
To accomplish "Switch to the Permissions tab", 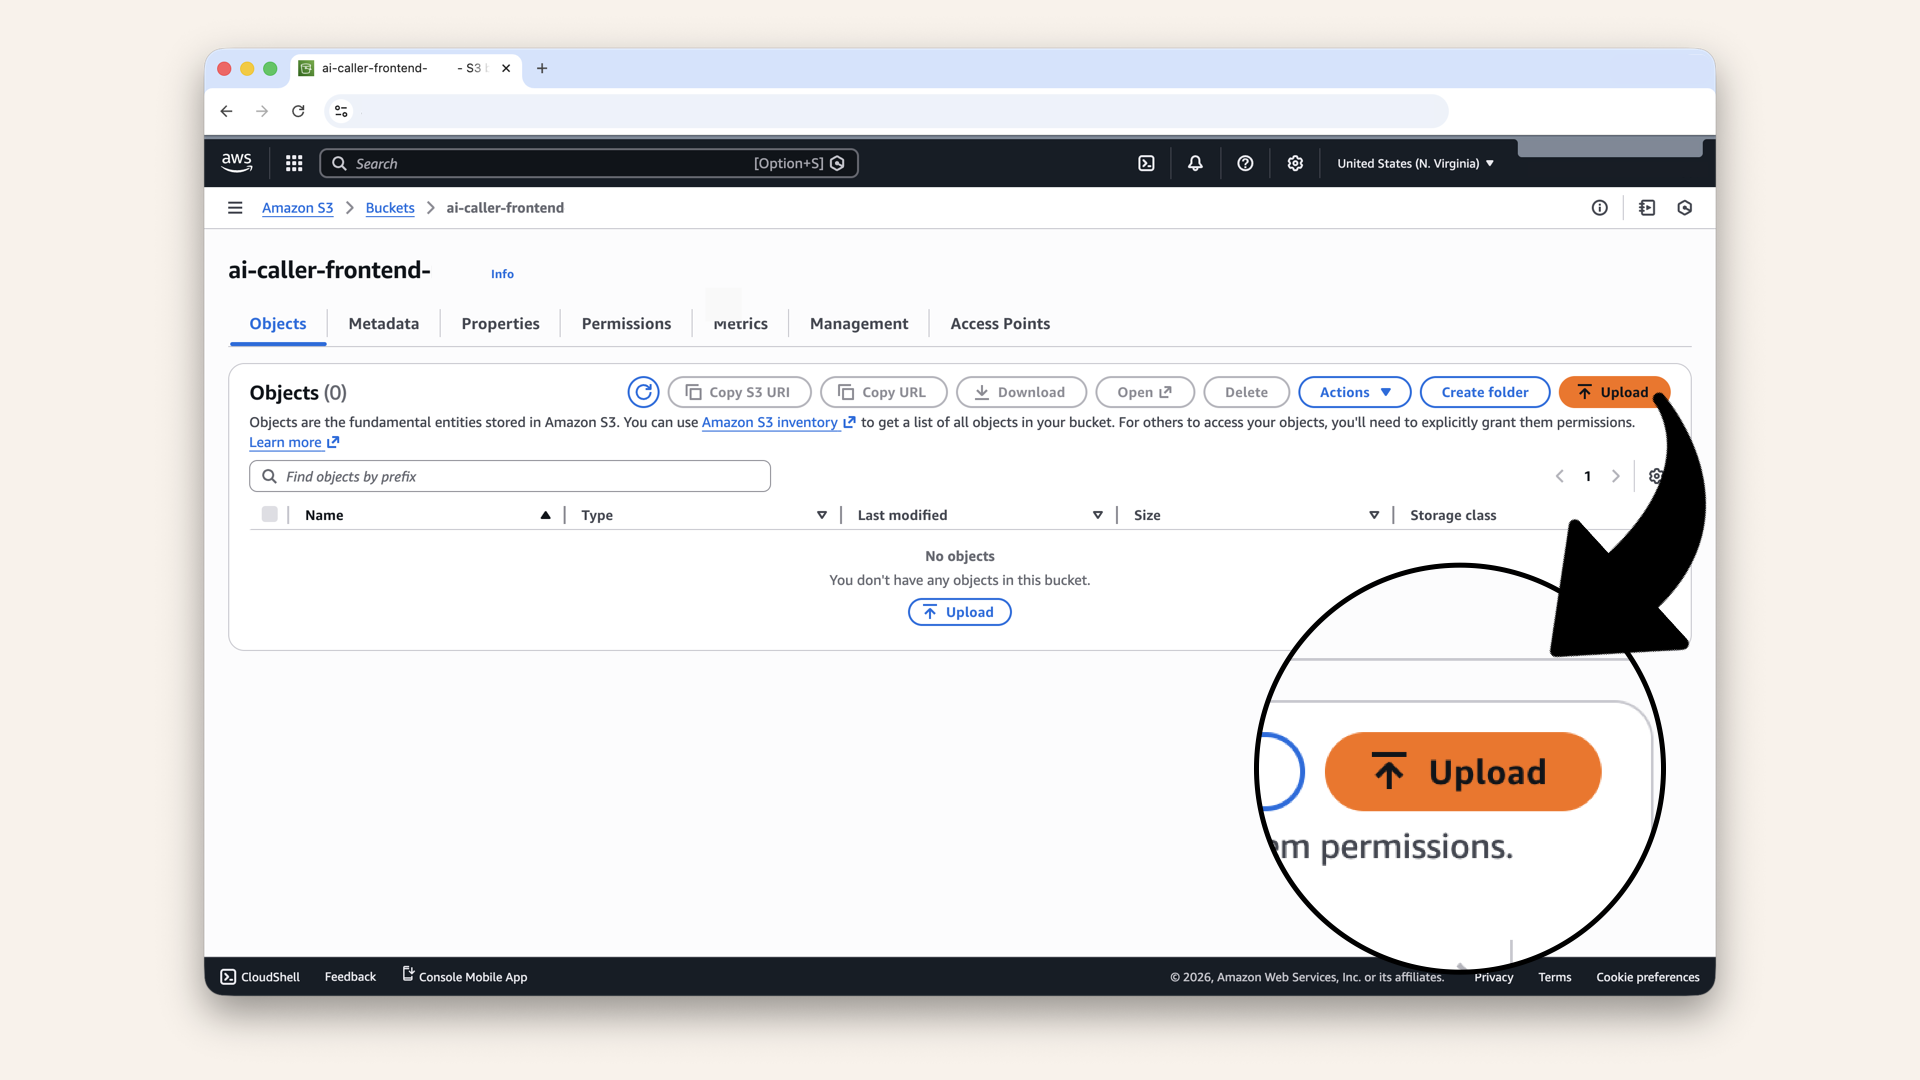I will coord(626,323).
